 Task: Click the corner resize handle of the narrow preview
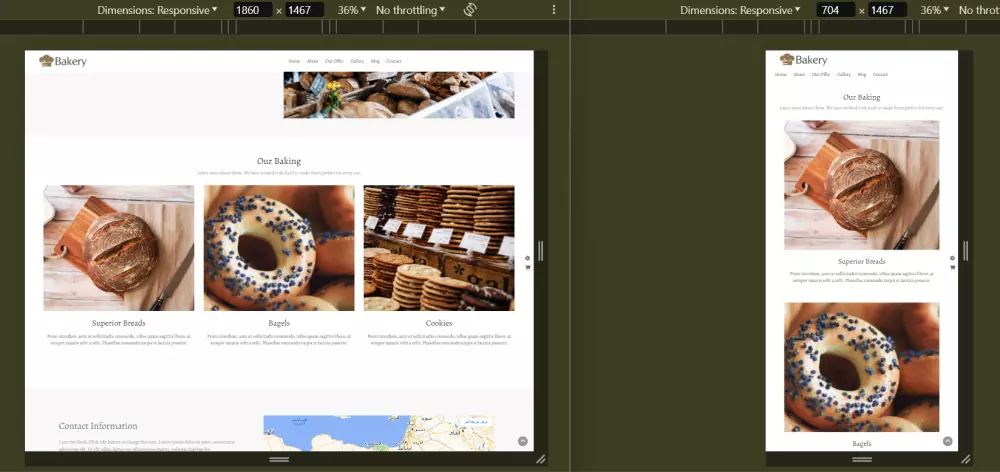[966, 459]
